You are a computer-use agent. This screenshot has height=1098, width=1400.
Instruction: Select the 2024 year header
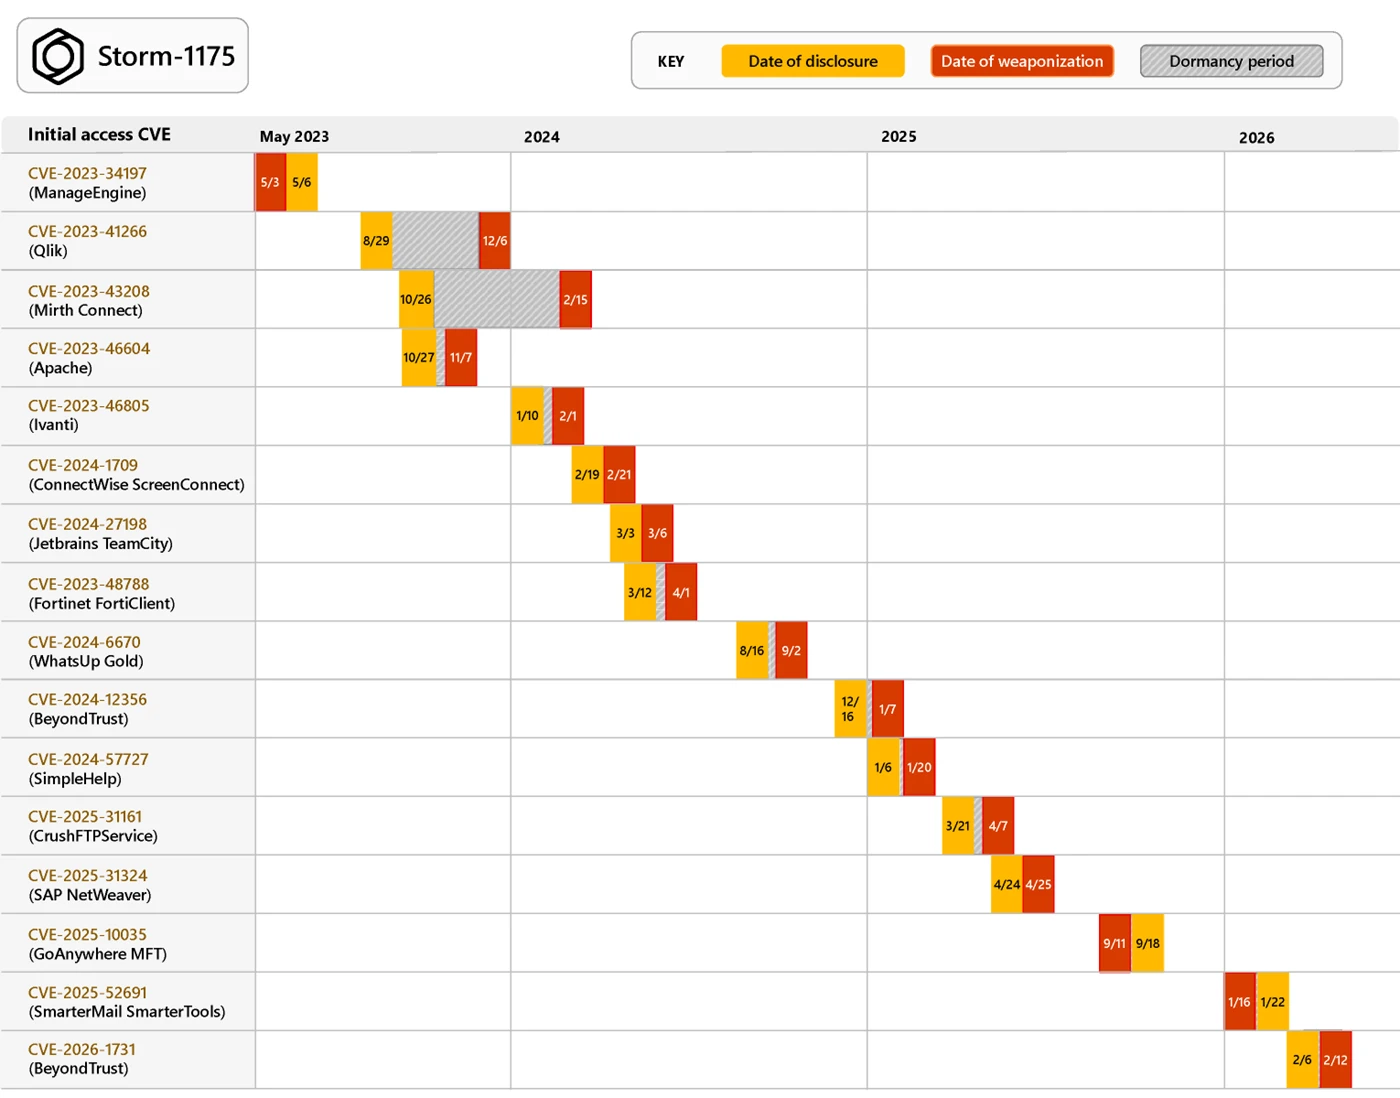pos(541,136)
